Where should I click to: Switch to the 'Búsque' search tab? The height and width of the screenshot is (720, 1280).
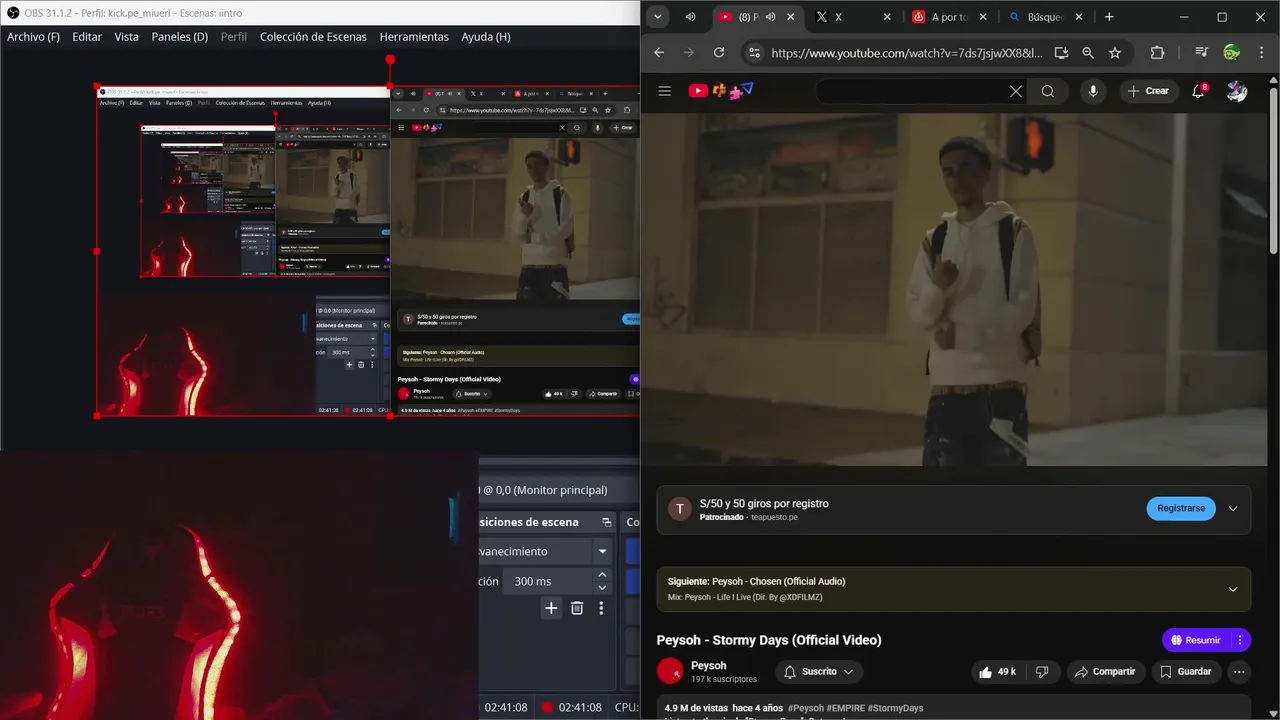coord(1045,17)
